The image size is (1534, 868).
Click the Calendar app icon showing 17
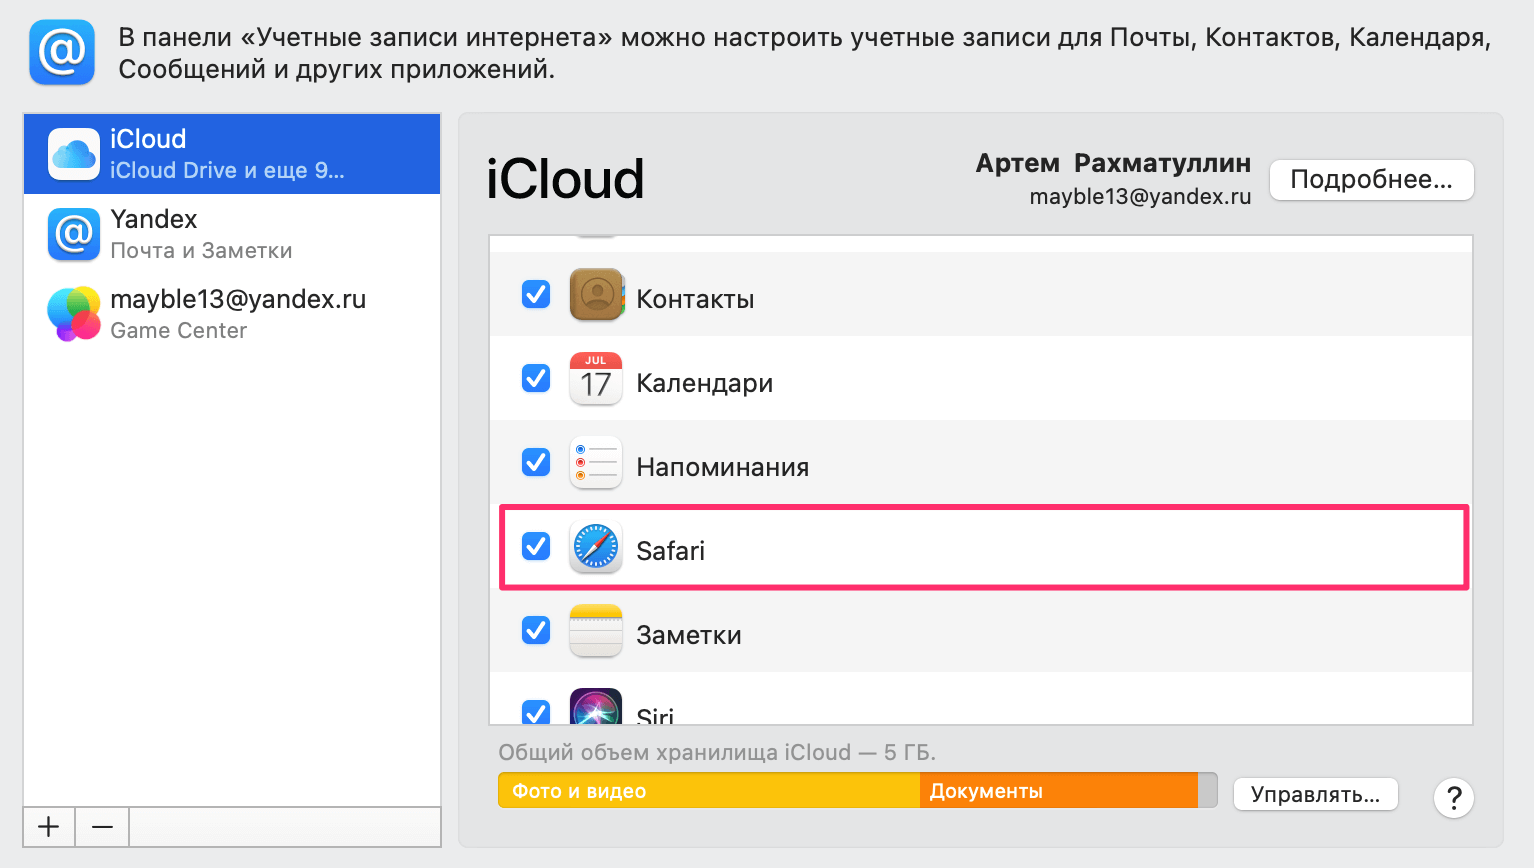pyautogui.click(x=596, y=379)
